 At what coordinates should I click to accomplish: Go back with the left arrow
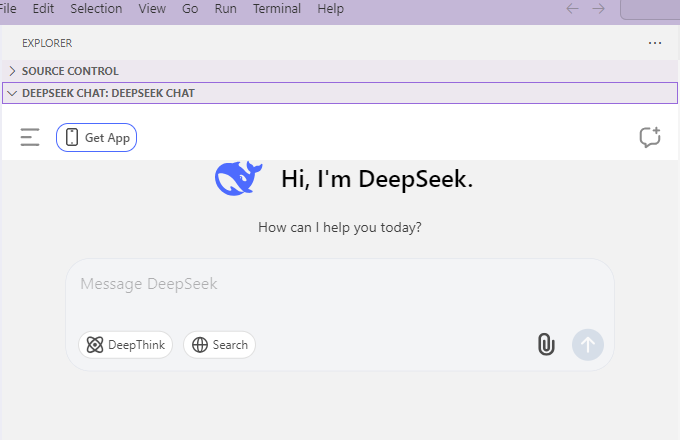pos(572,9)
